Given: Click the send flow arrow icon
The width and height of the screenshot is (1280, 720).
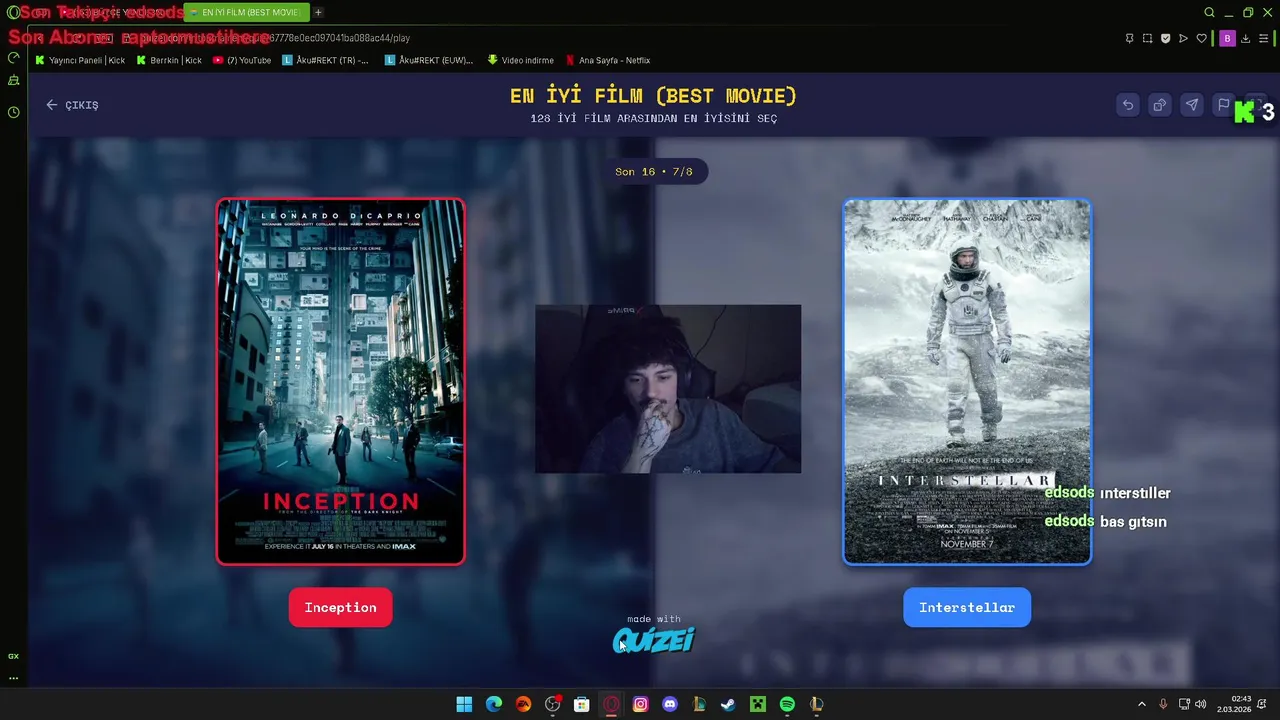Looking at the screenshot, I should 1183,38.
